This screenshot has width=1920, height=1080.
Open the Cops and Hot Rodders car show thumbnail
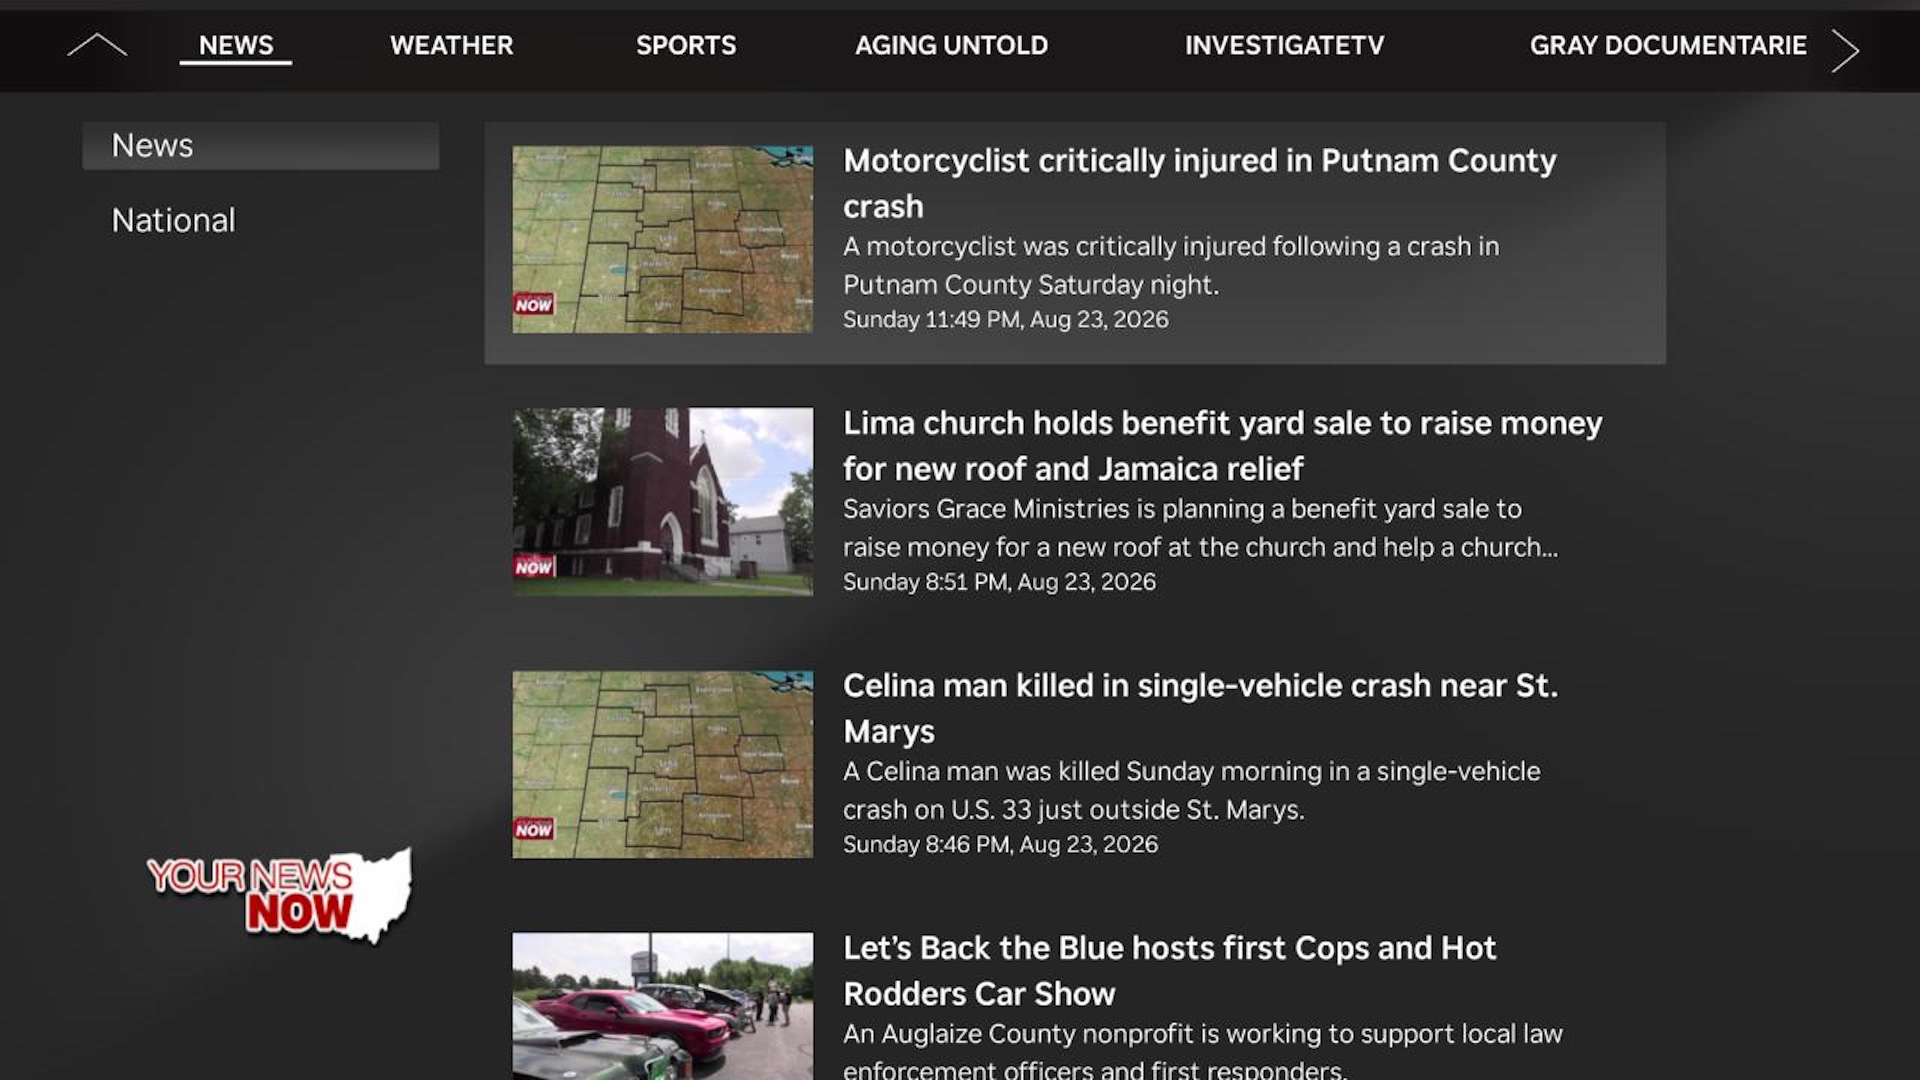[x=663, y=1006]
